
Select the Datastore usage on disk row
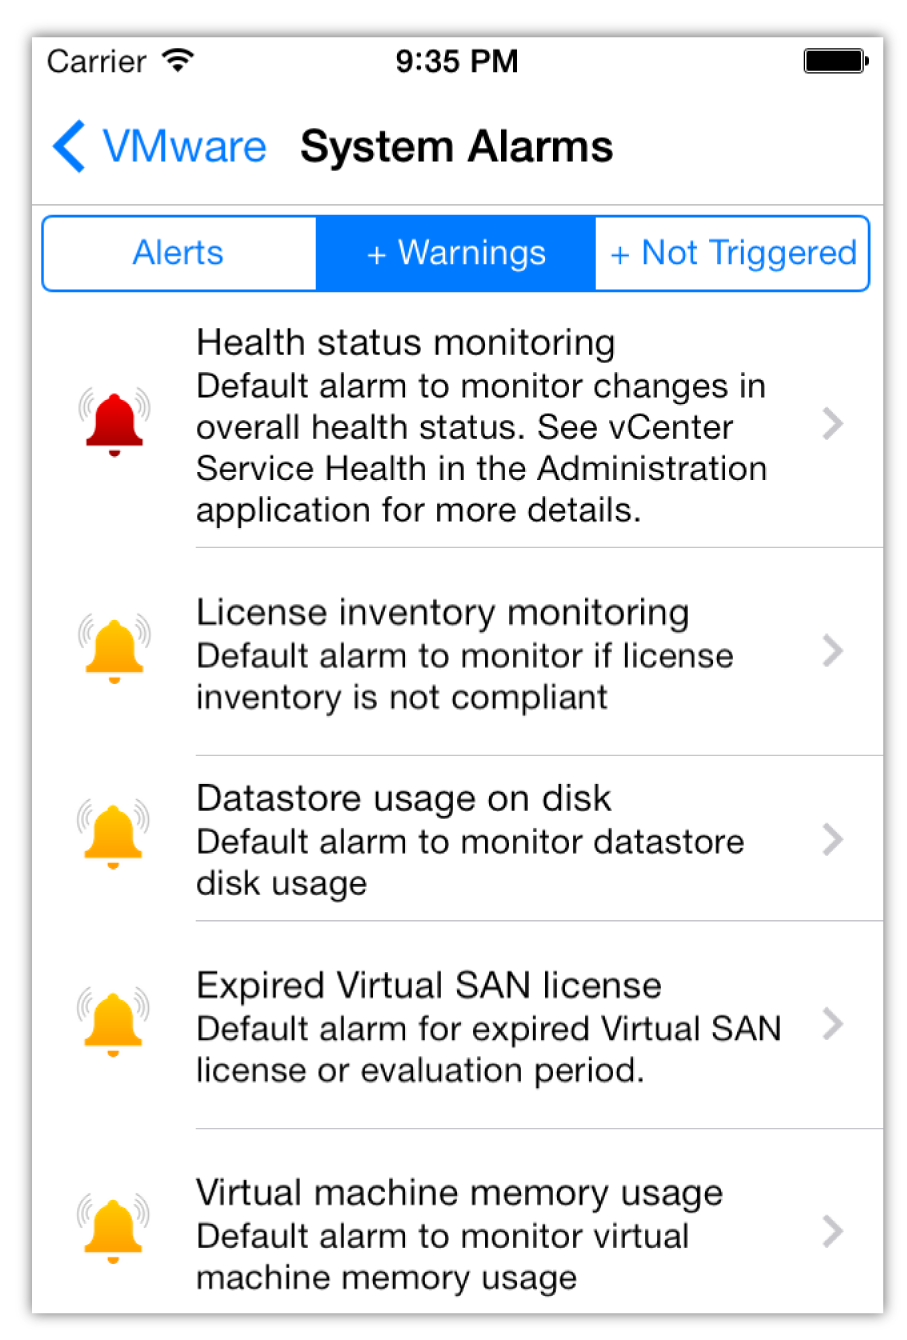tap(458, 839)
